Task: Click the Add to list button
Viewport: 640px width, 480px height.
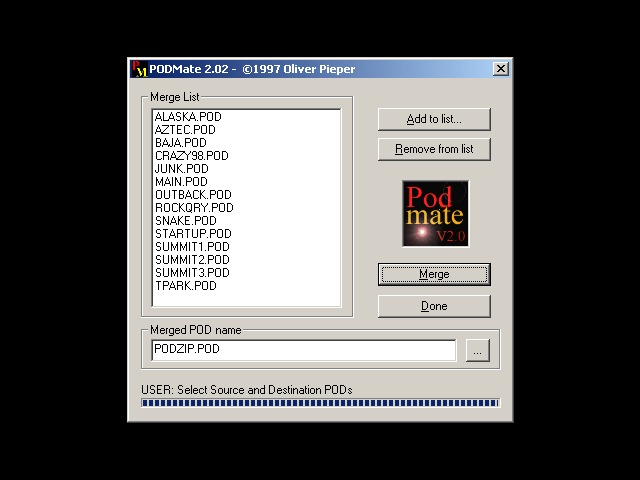Action: click(x=434, y=119)
